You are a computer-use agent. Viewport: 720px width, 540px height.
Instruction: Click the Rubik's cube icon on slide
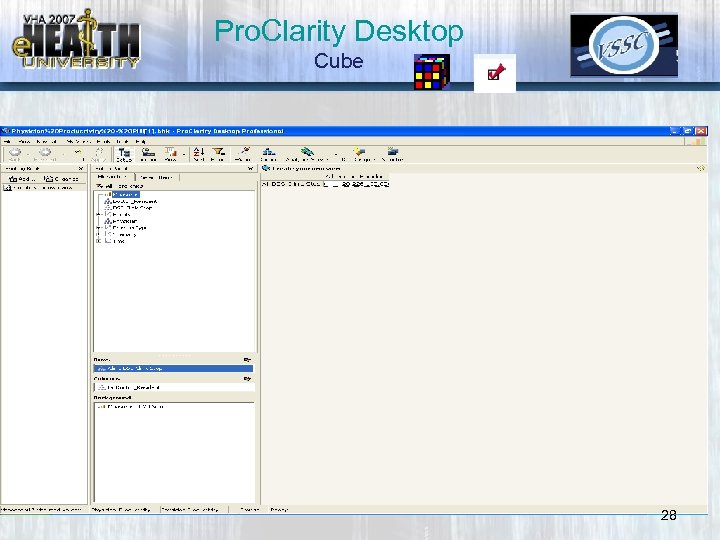pos(432,72)
